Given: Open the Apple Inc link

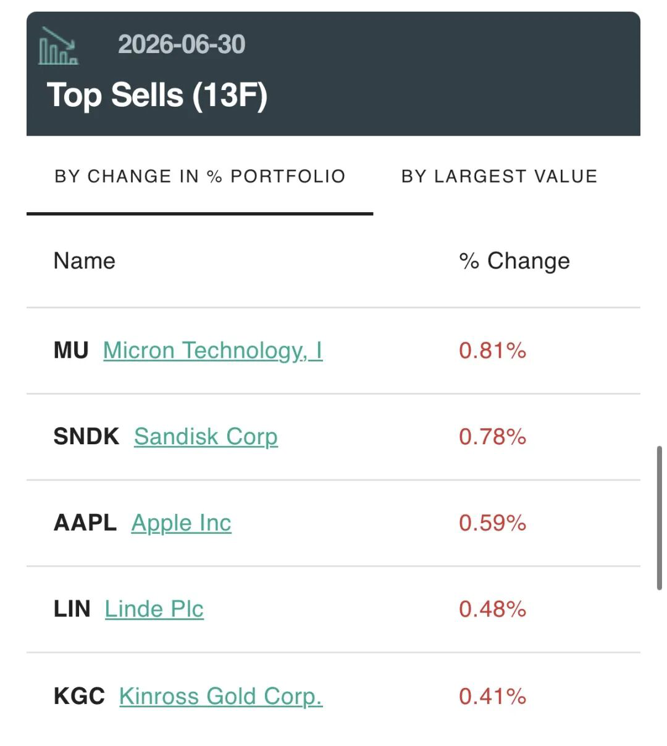Looking at the screenshot, I should [181, 523].
